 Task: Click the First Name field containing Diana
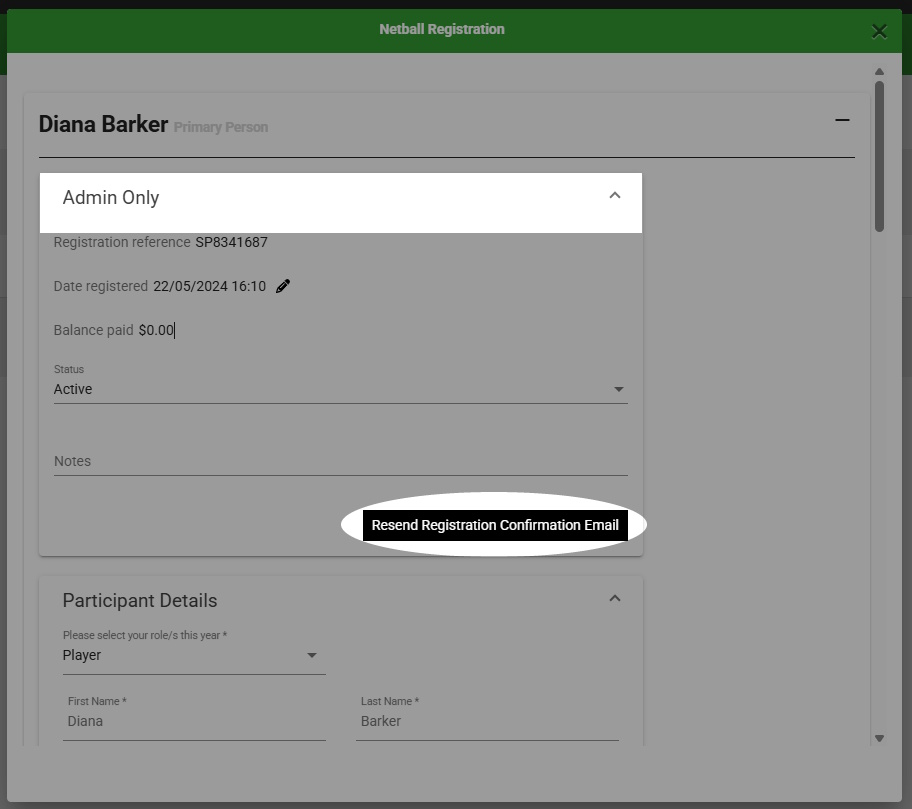click(x=194, y=721)
